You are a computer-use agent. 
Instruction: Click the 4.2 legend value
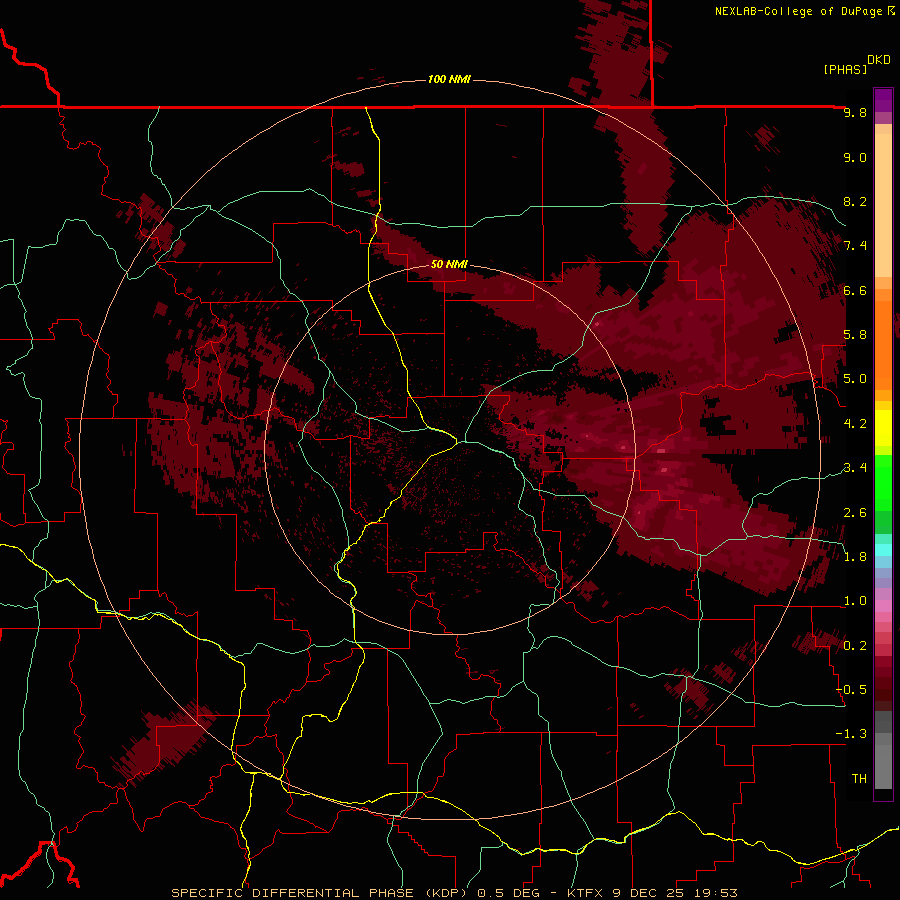pos(855,424)
